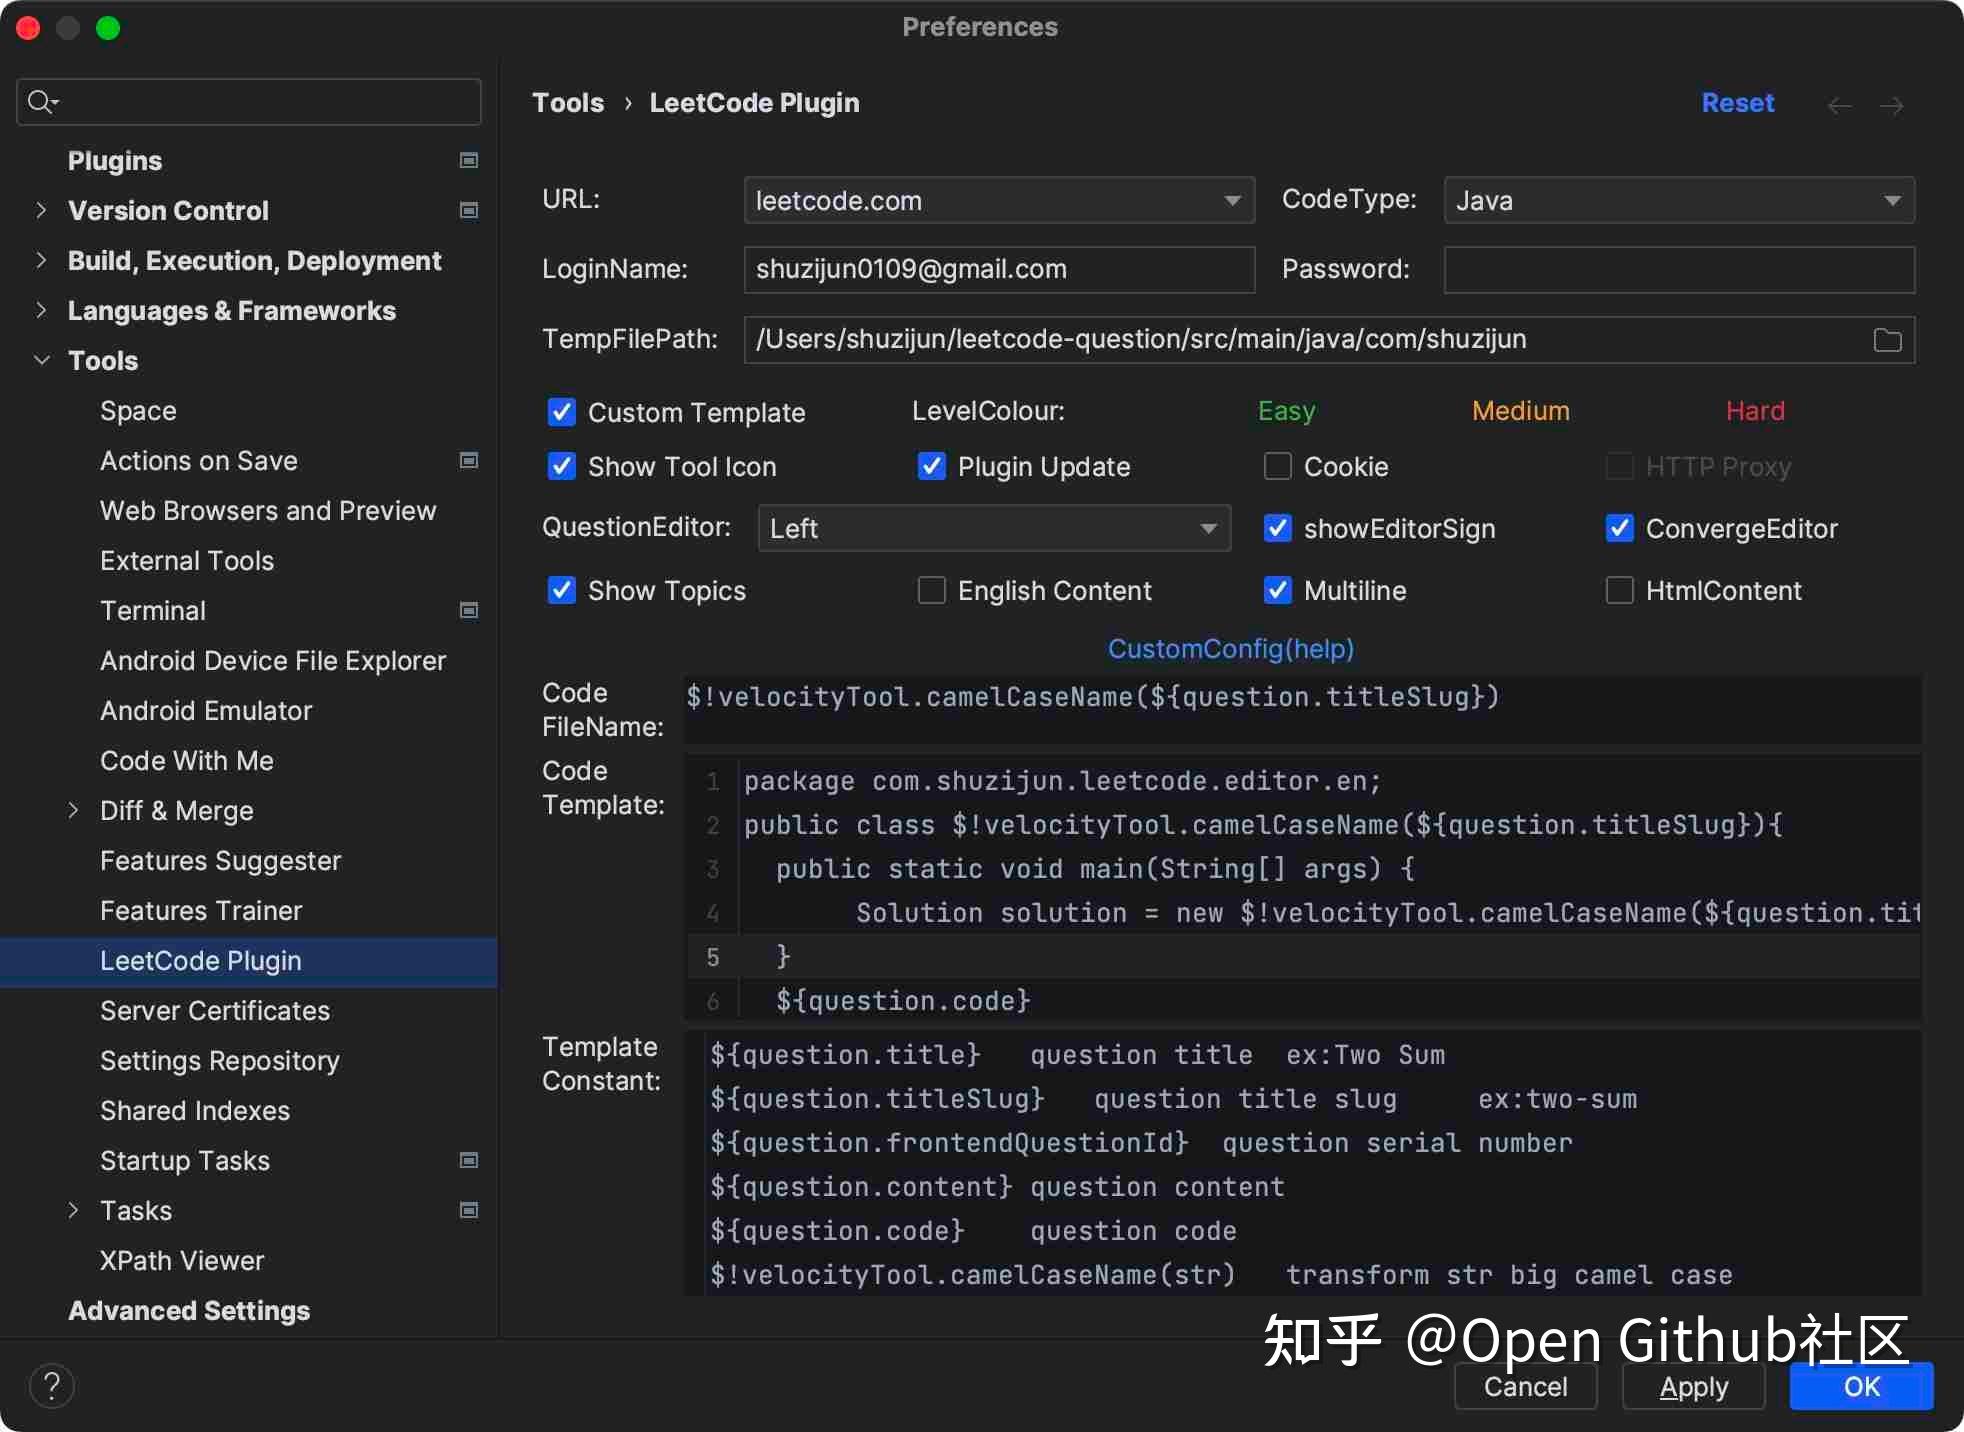The height and width of the screenshot is (1432, 1964).
Task: Click the icon next to Terminal entry
Action: [x=468, y=610]
